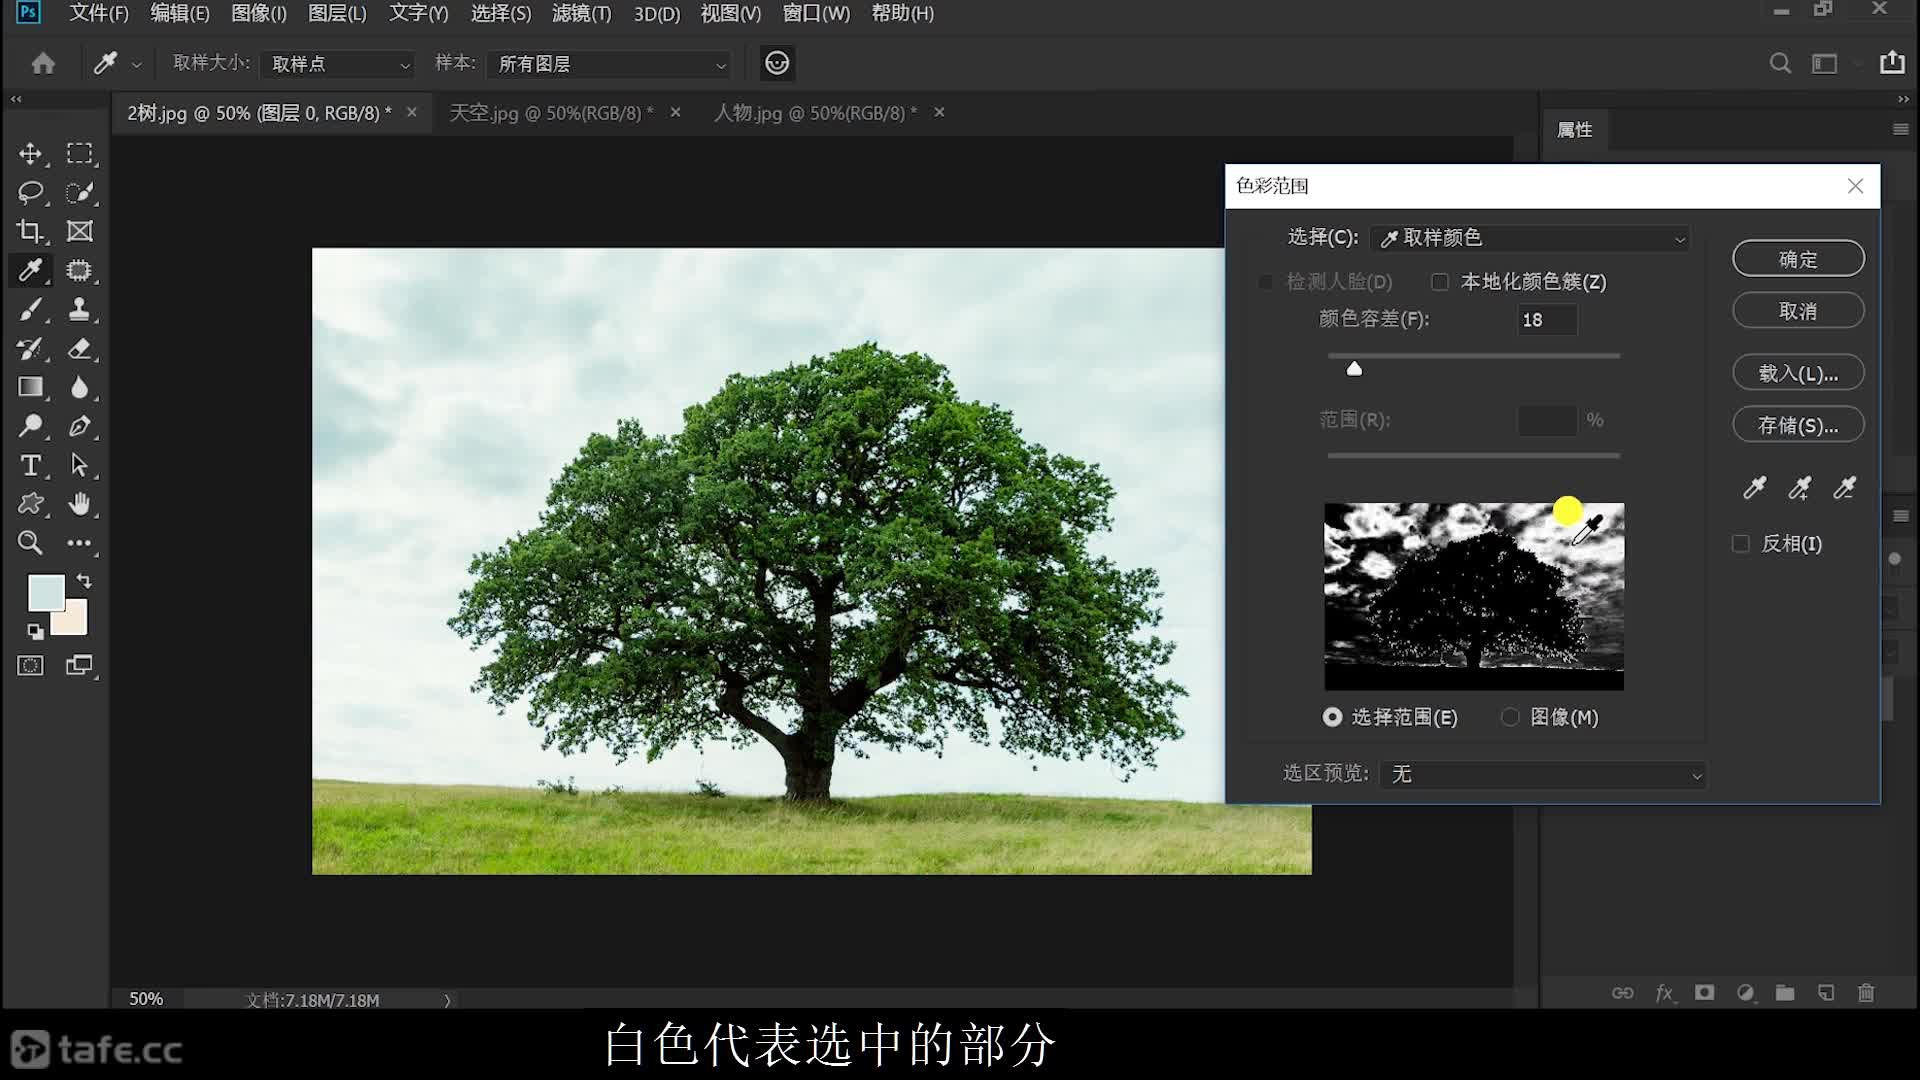Select the Frame tool

(x=79, y=231)
